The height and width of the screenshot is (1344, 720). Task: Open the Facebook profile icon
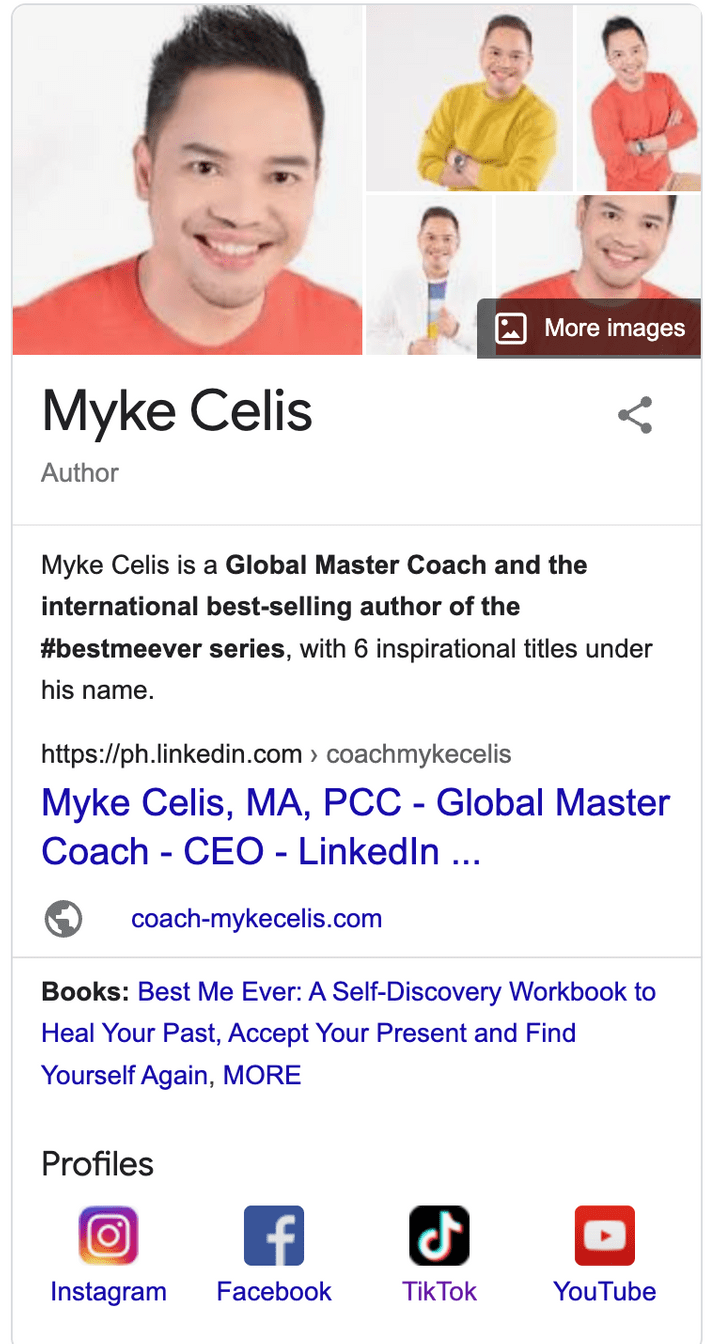pyautogui.click(x=274, y=1236)
